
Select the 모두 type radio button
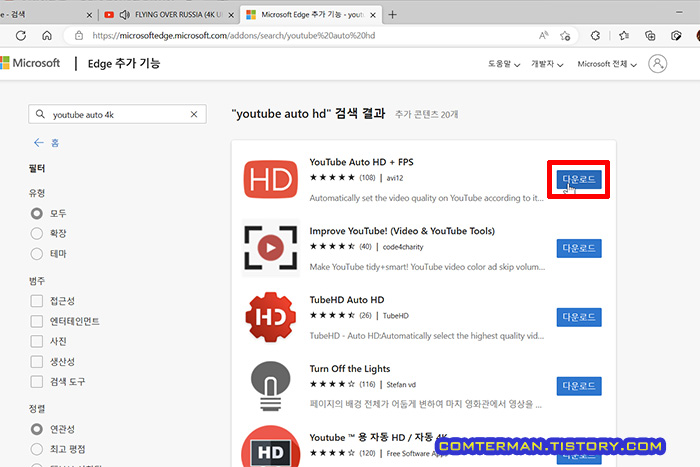pos(37,213)
